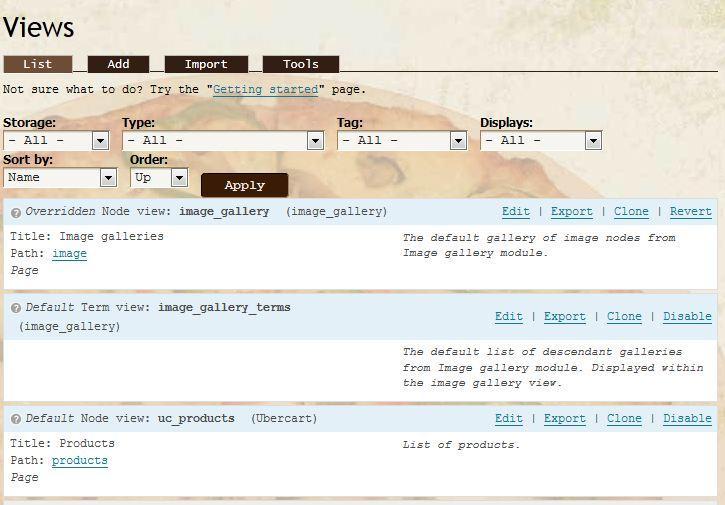Open the Import tab
This screenshot has height=505, width=725.
coord(206,64)
